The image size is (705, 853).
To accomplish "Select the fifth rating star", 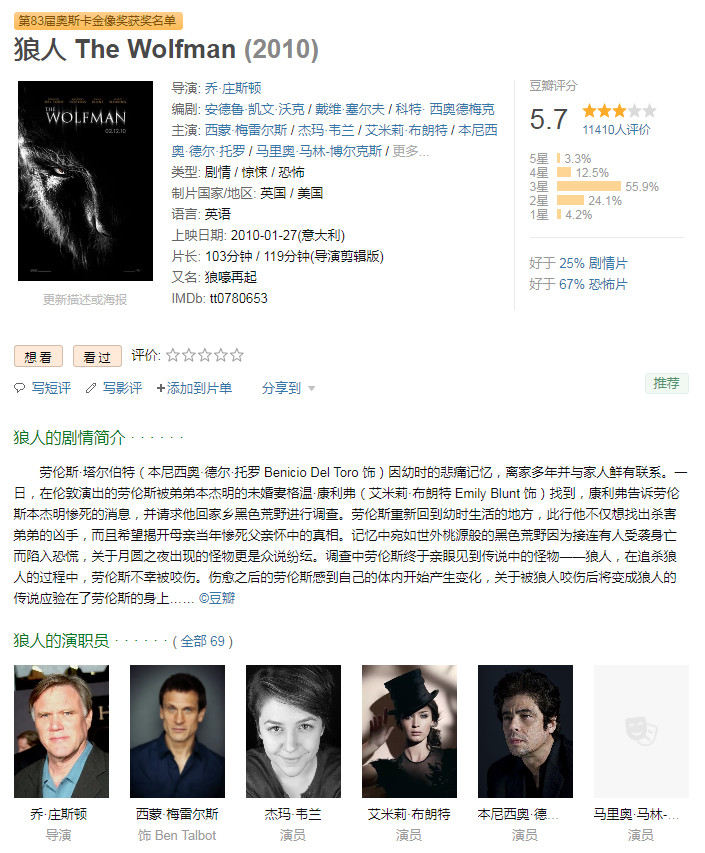I will click(237, 356).
